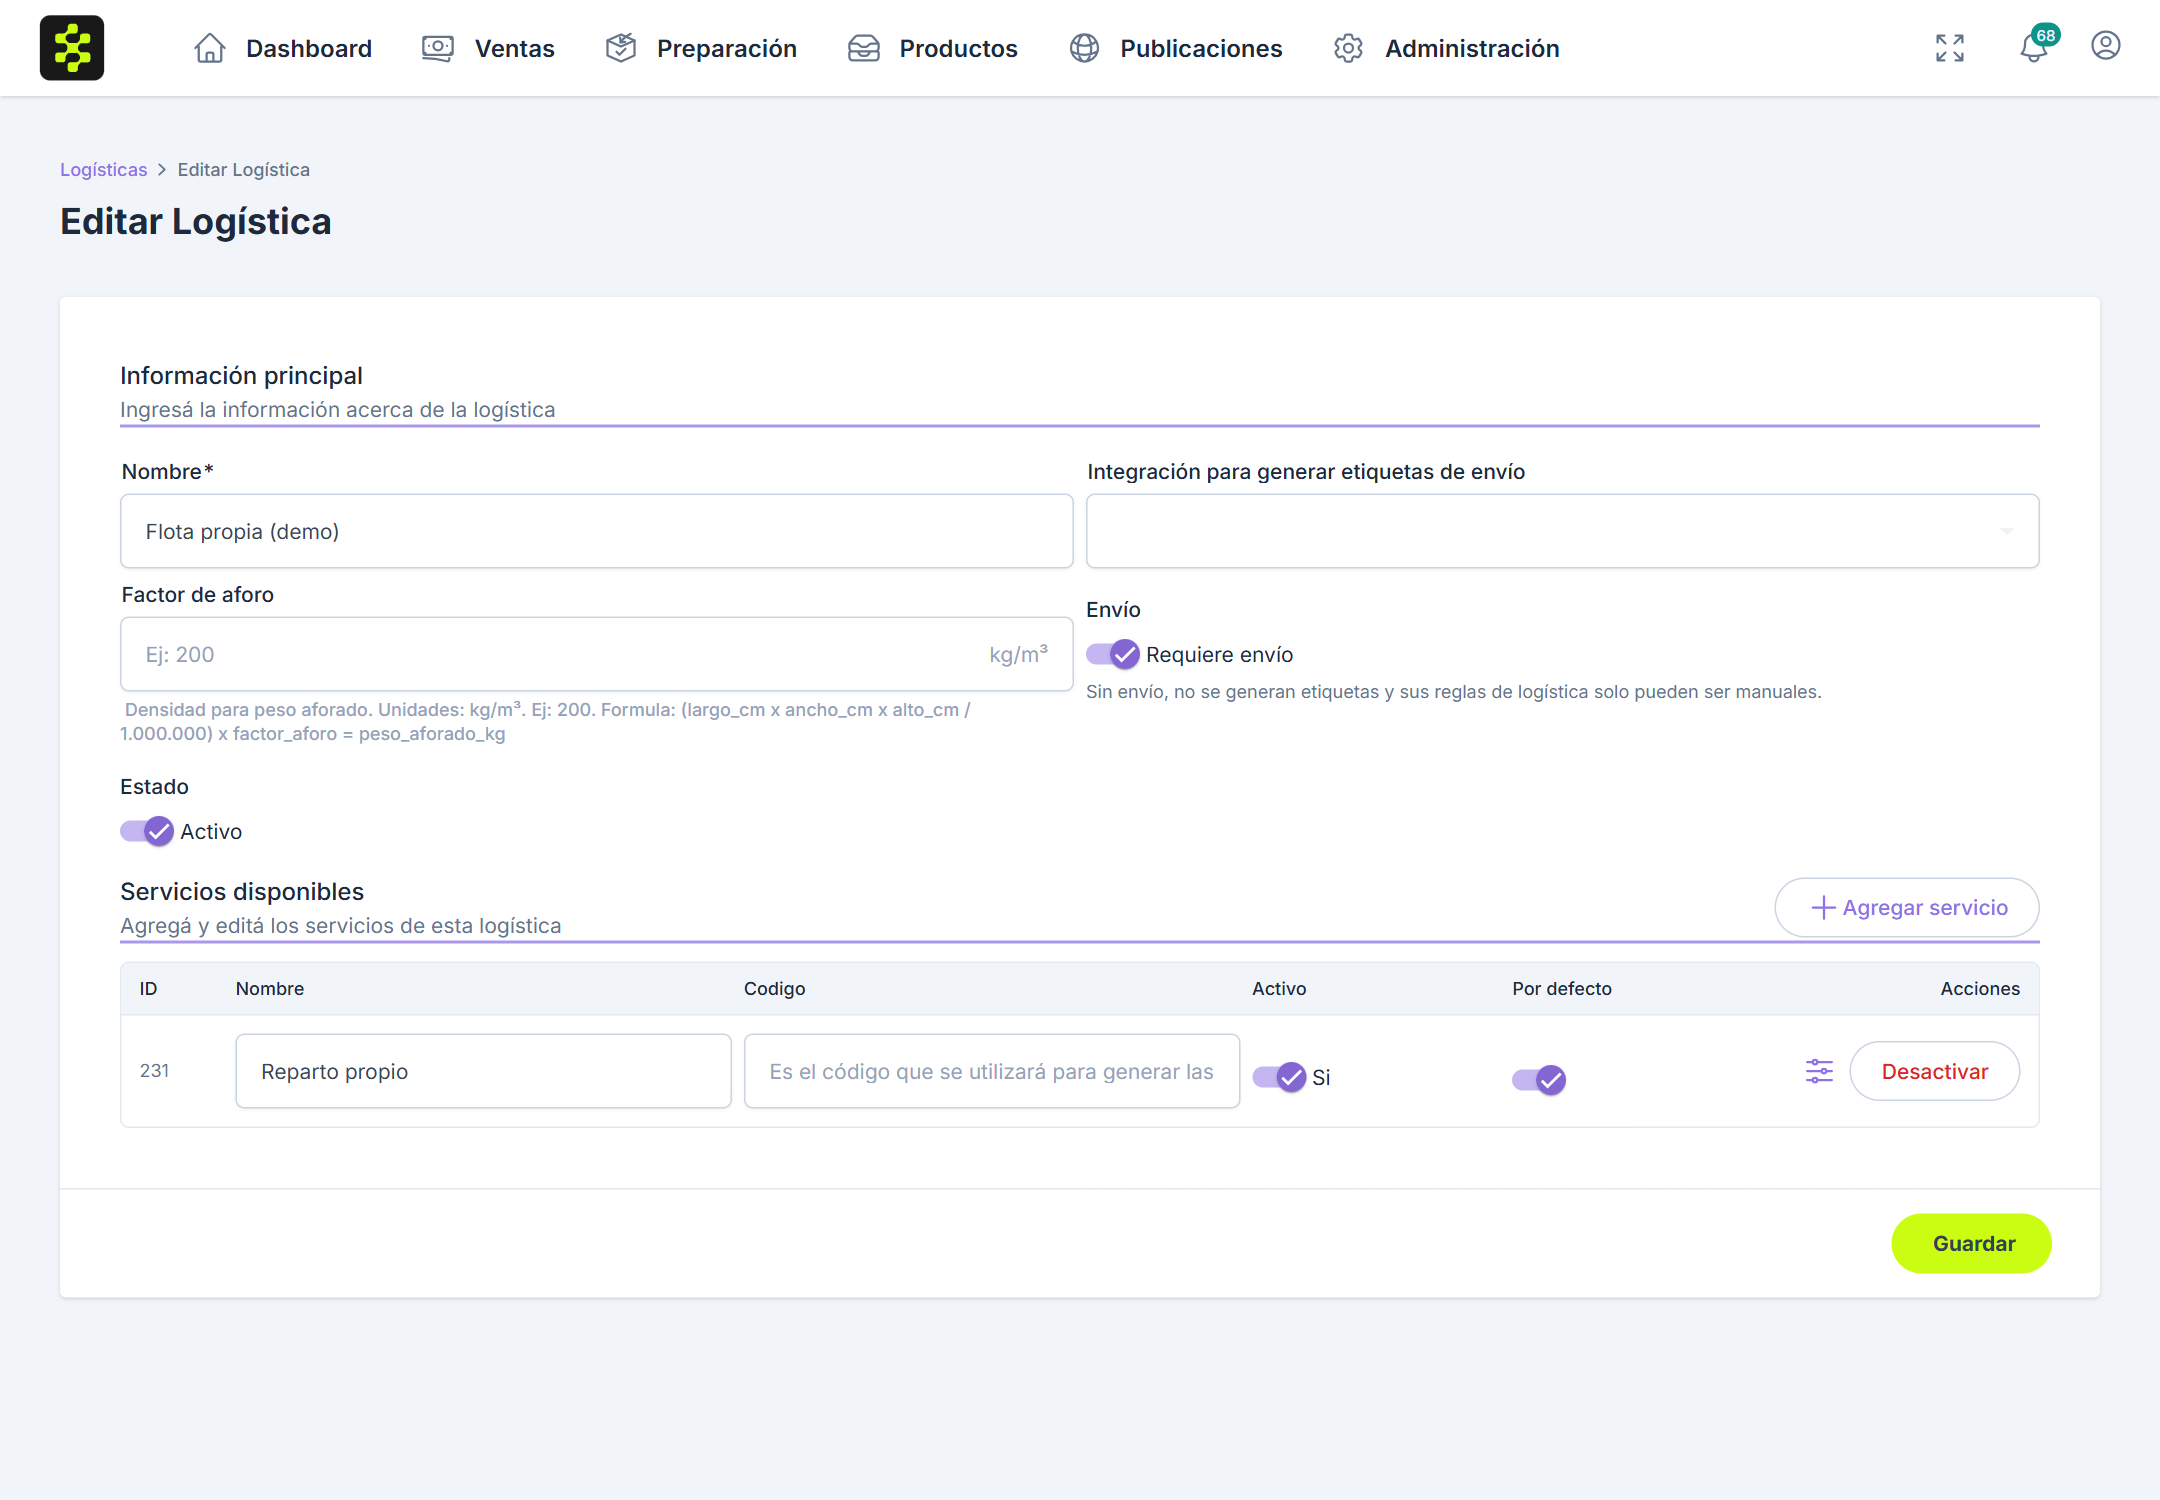The image size is (2160, 1500).
Task: Click the Dashboard house icon
Action: point(210,48)
